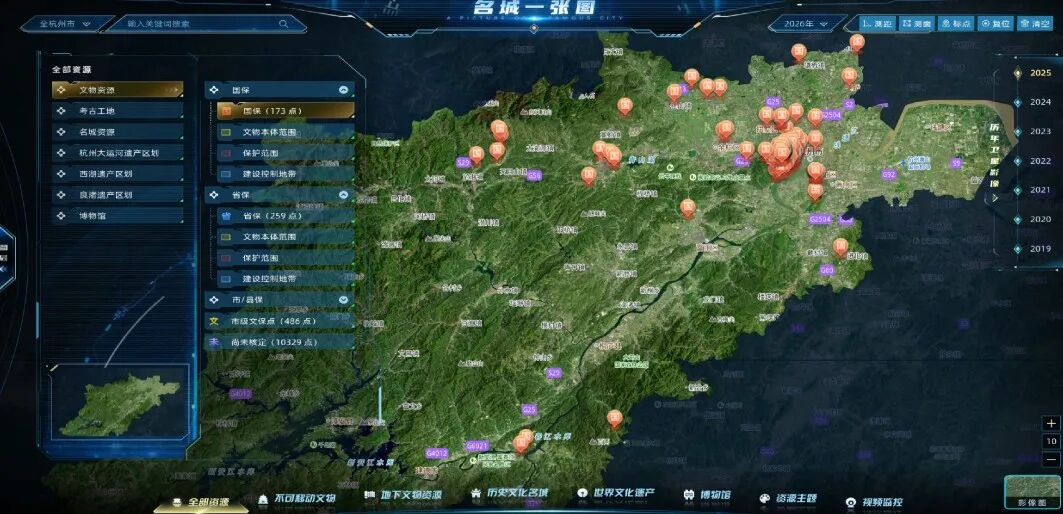Click the purple S25 highway badge

pyautogui.click(x=555, y=373)
